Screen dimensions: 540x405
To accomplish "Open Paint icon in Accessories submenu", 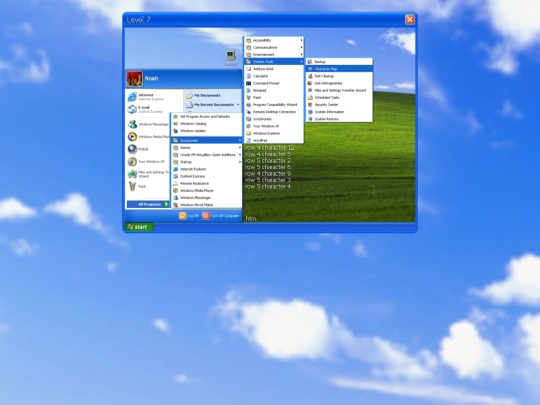I will 248,97.
